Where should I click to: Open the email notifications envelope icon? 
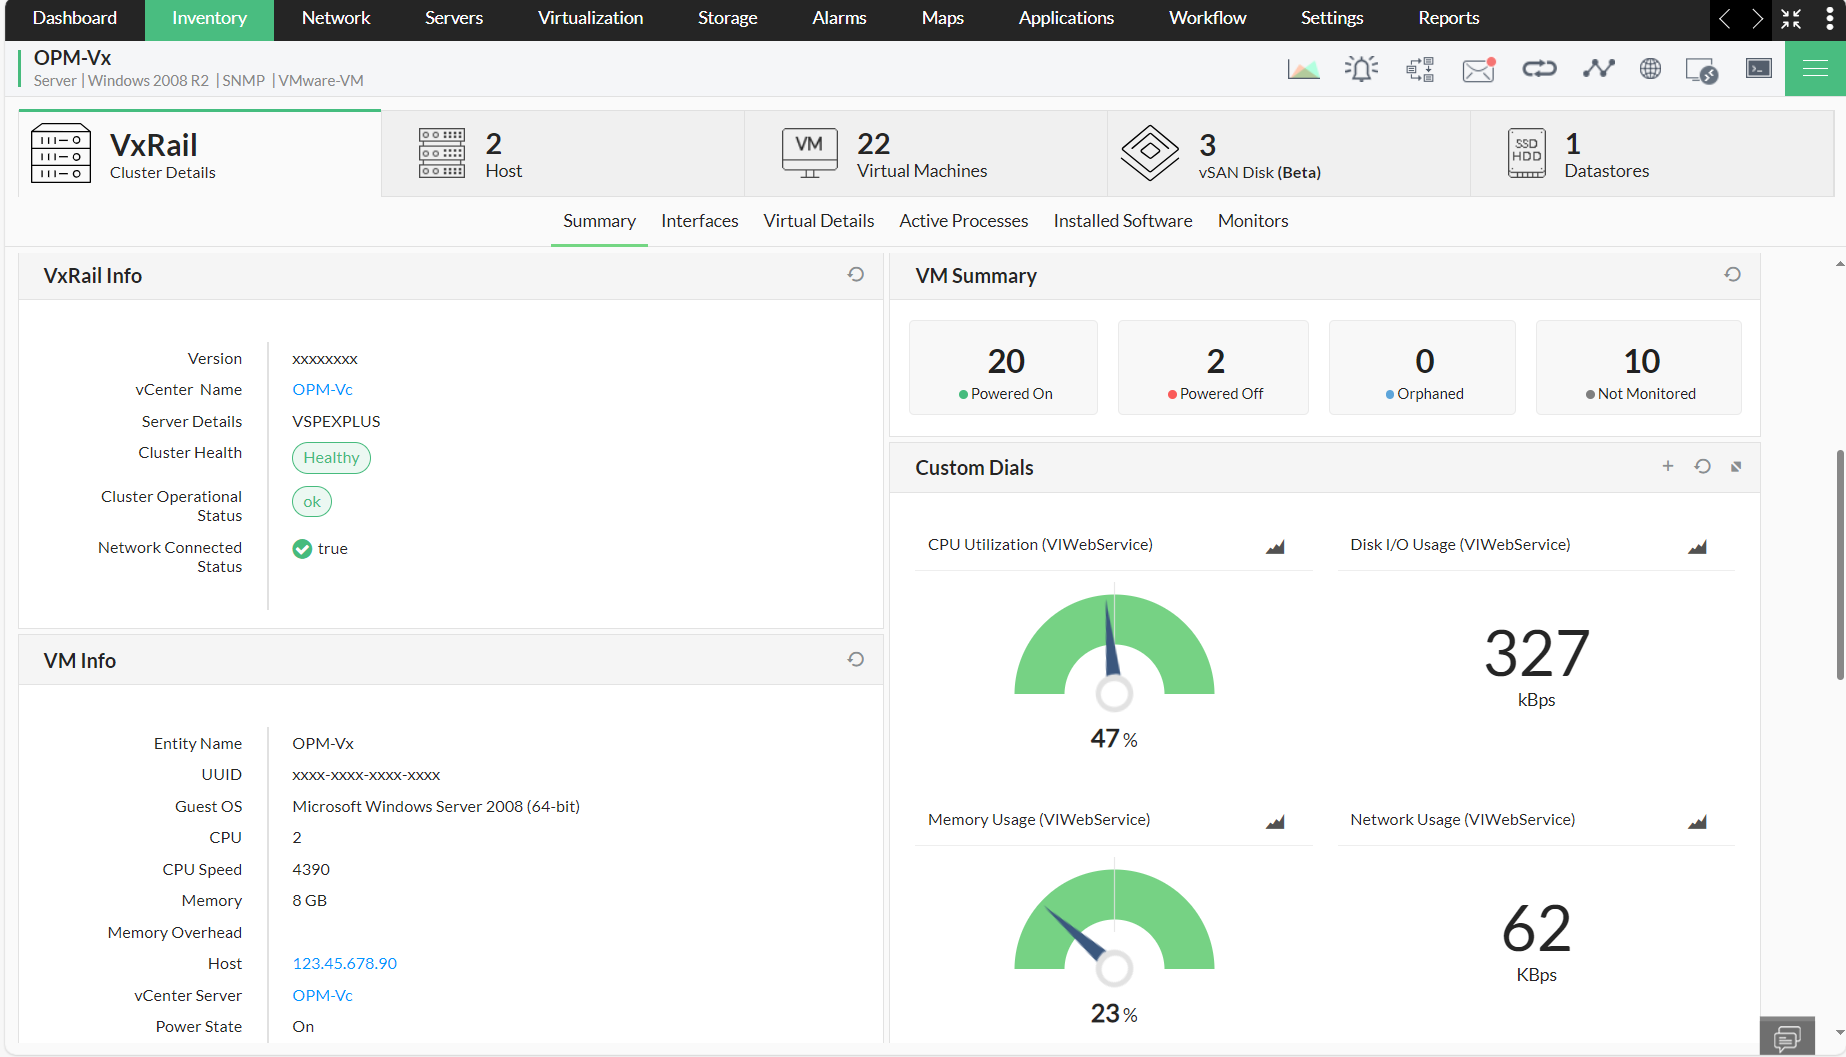[x=1478, y=68]
